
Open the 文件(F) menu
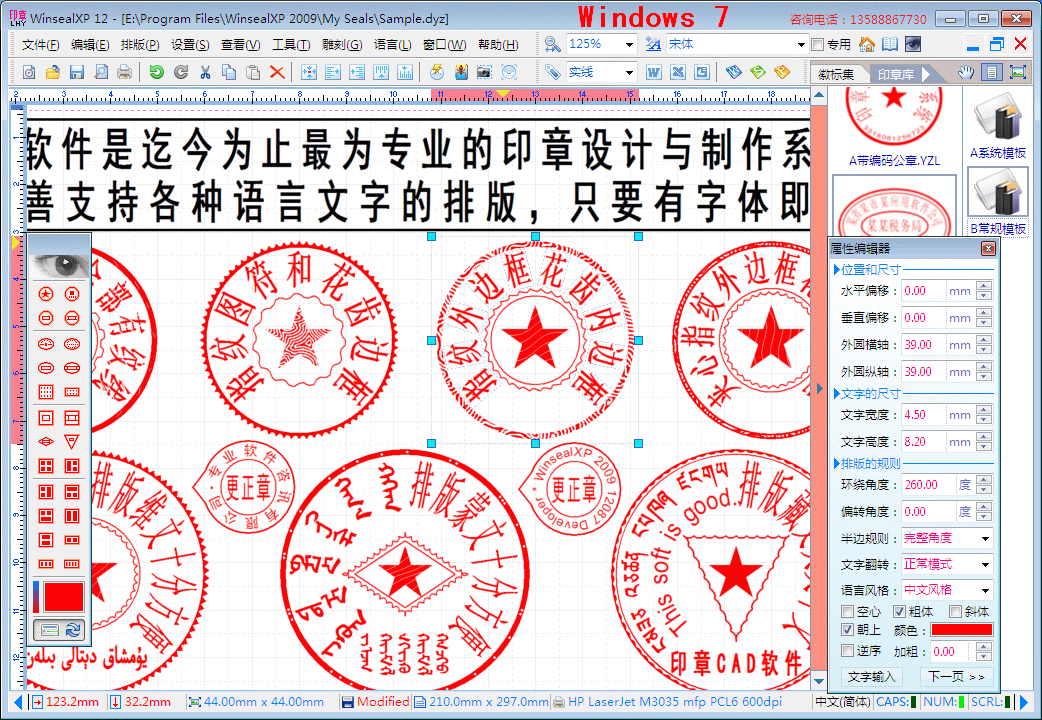tap(41, 45)
